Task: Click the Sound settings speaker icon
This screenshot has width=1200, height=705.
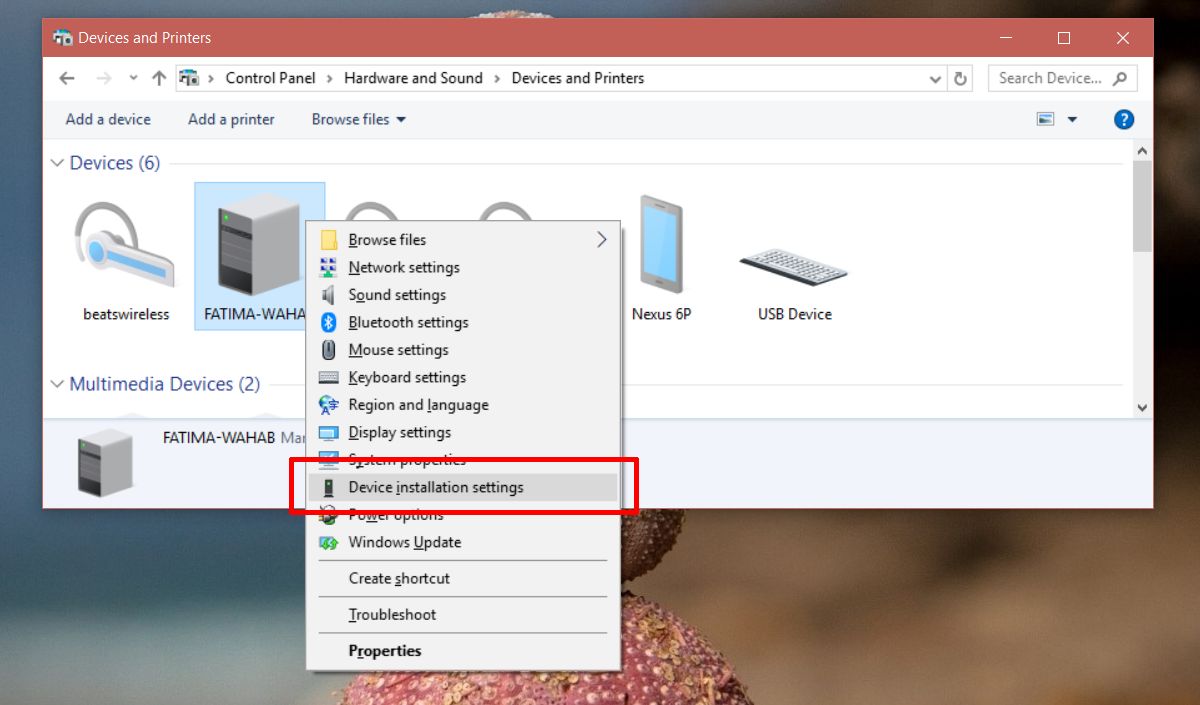Action: (x=328, y=295)
